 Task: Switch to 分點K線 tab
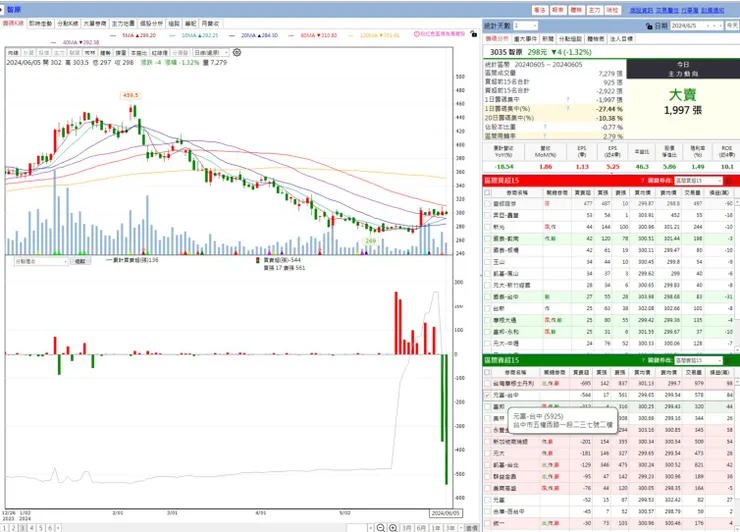67,24
